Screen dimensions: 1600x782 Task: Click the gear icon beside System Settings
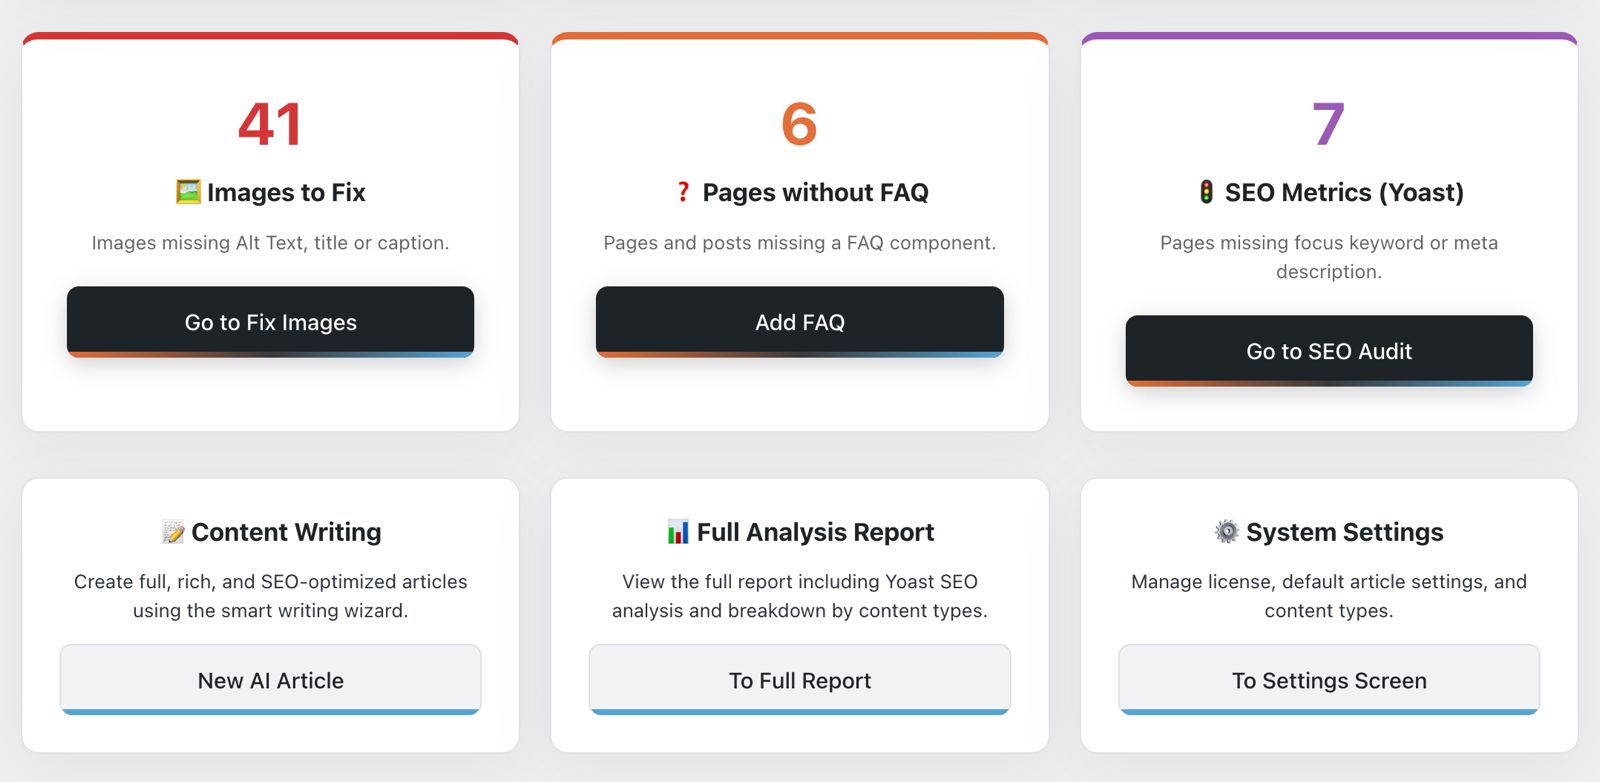[1226, 531]
